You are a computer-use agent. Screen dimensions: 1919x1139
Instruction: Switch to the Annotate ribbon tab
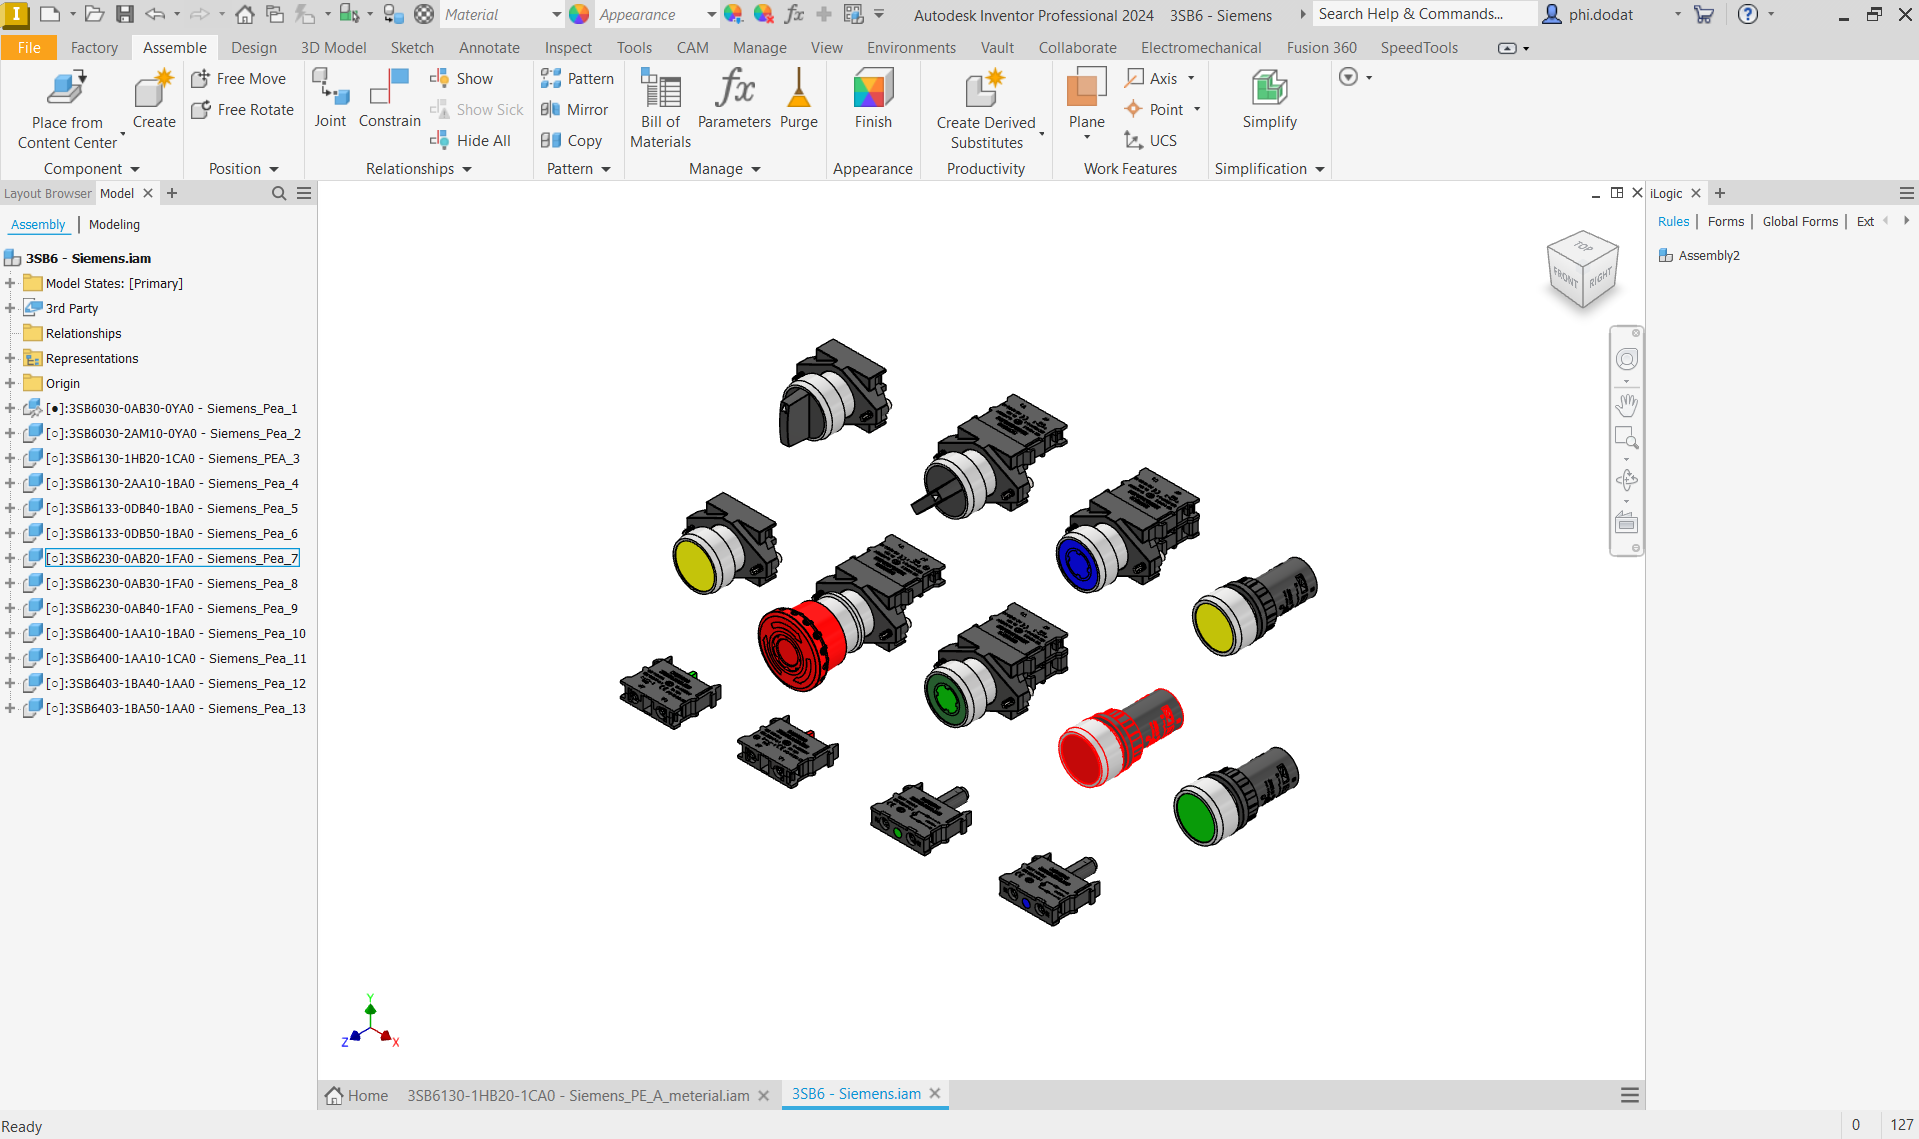489,48
